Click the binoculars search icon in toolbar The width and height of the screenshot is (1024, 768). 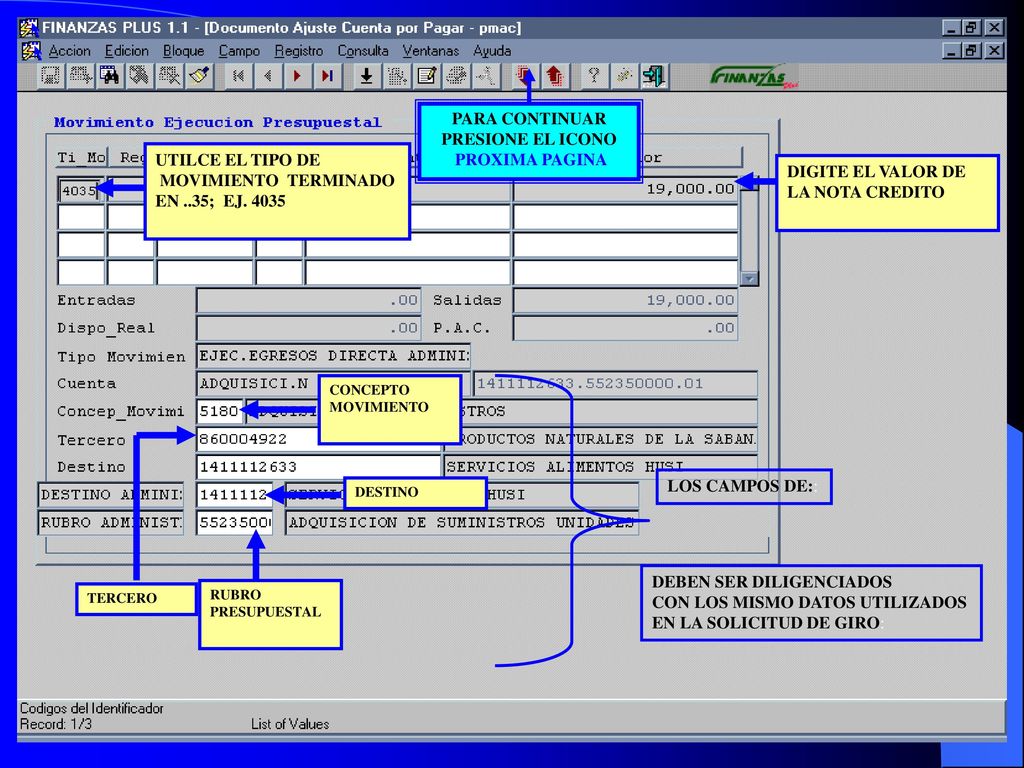(109, 76)
